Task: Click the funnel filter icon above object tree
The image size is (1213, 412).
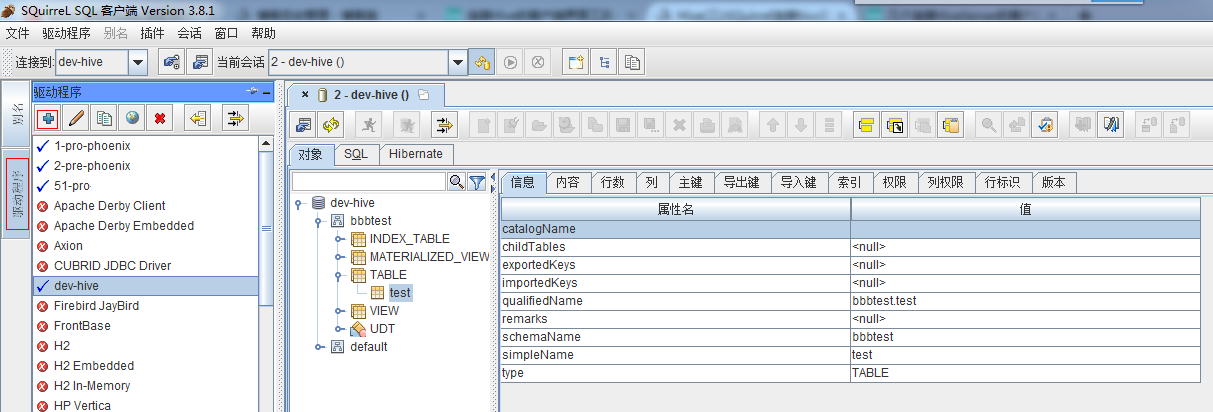Action: 477,182
